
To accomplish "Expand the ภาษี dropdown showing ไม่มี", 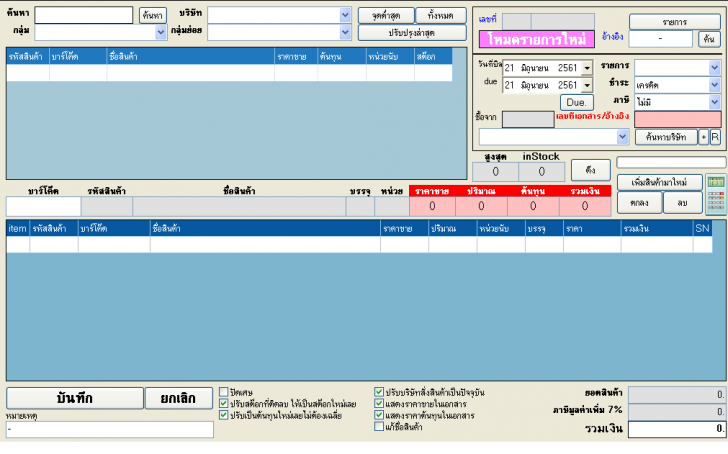I will click(715, 102).
